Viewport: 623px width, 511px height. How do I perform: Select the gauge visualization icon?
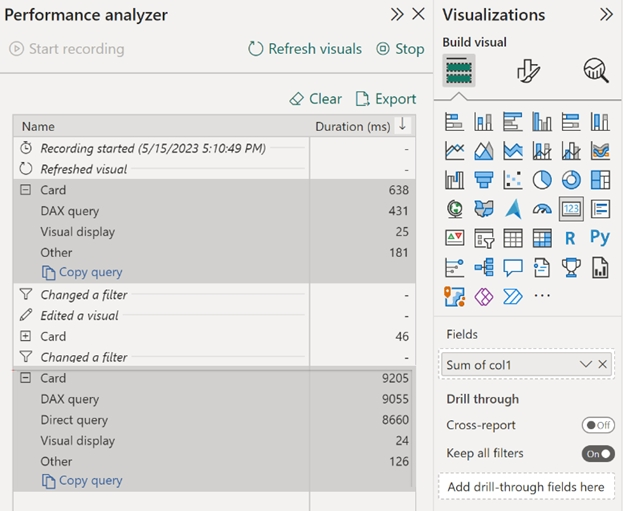pyautogui.click(x=542, y=209)
